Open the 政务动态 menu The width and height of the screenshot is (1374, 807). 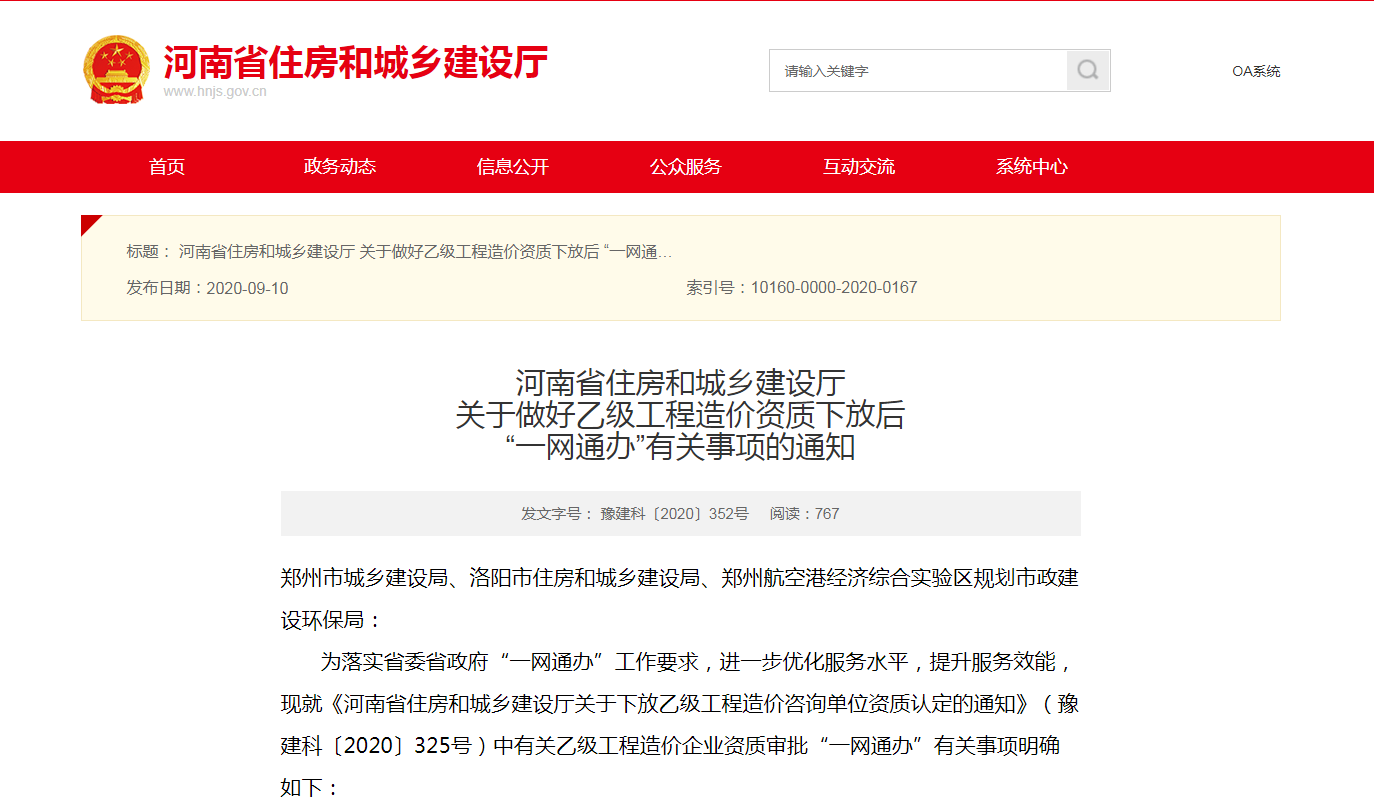pos(340,167)
